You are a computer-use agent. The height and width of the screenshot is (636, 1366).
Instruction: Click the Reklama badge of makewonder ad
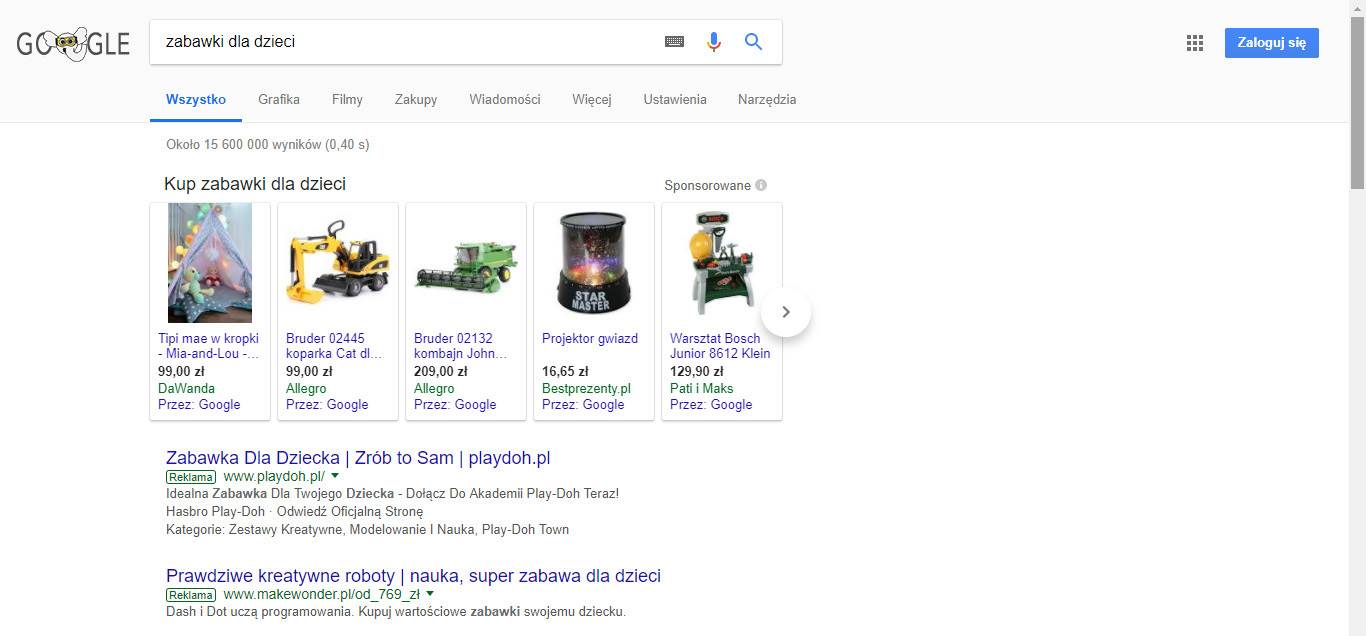click(191, 595)
